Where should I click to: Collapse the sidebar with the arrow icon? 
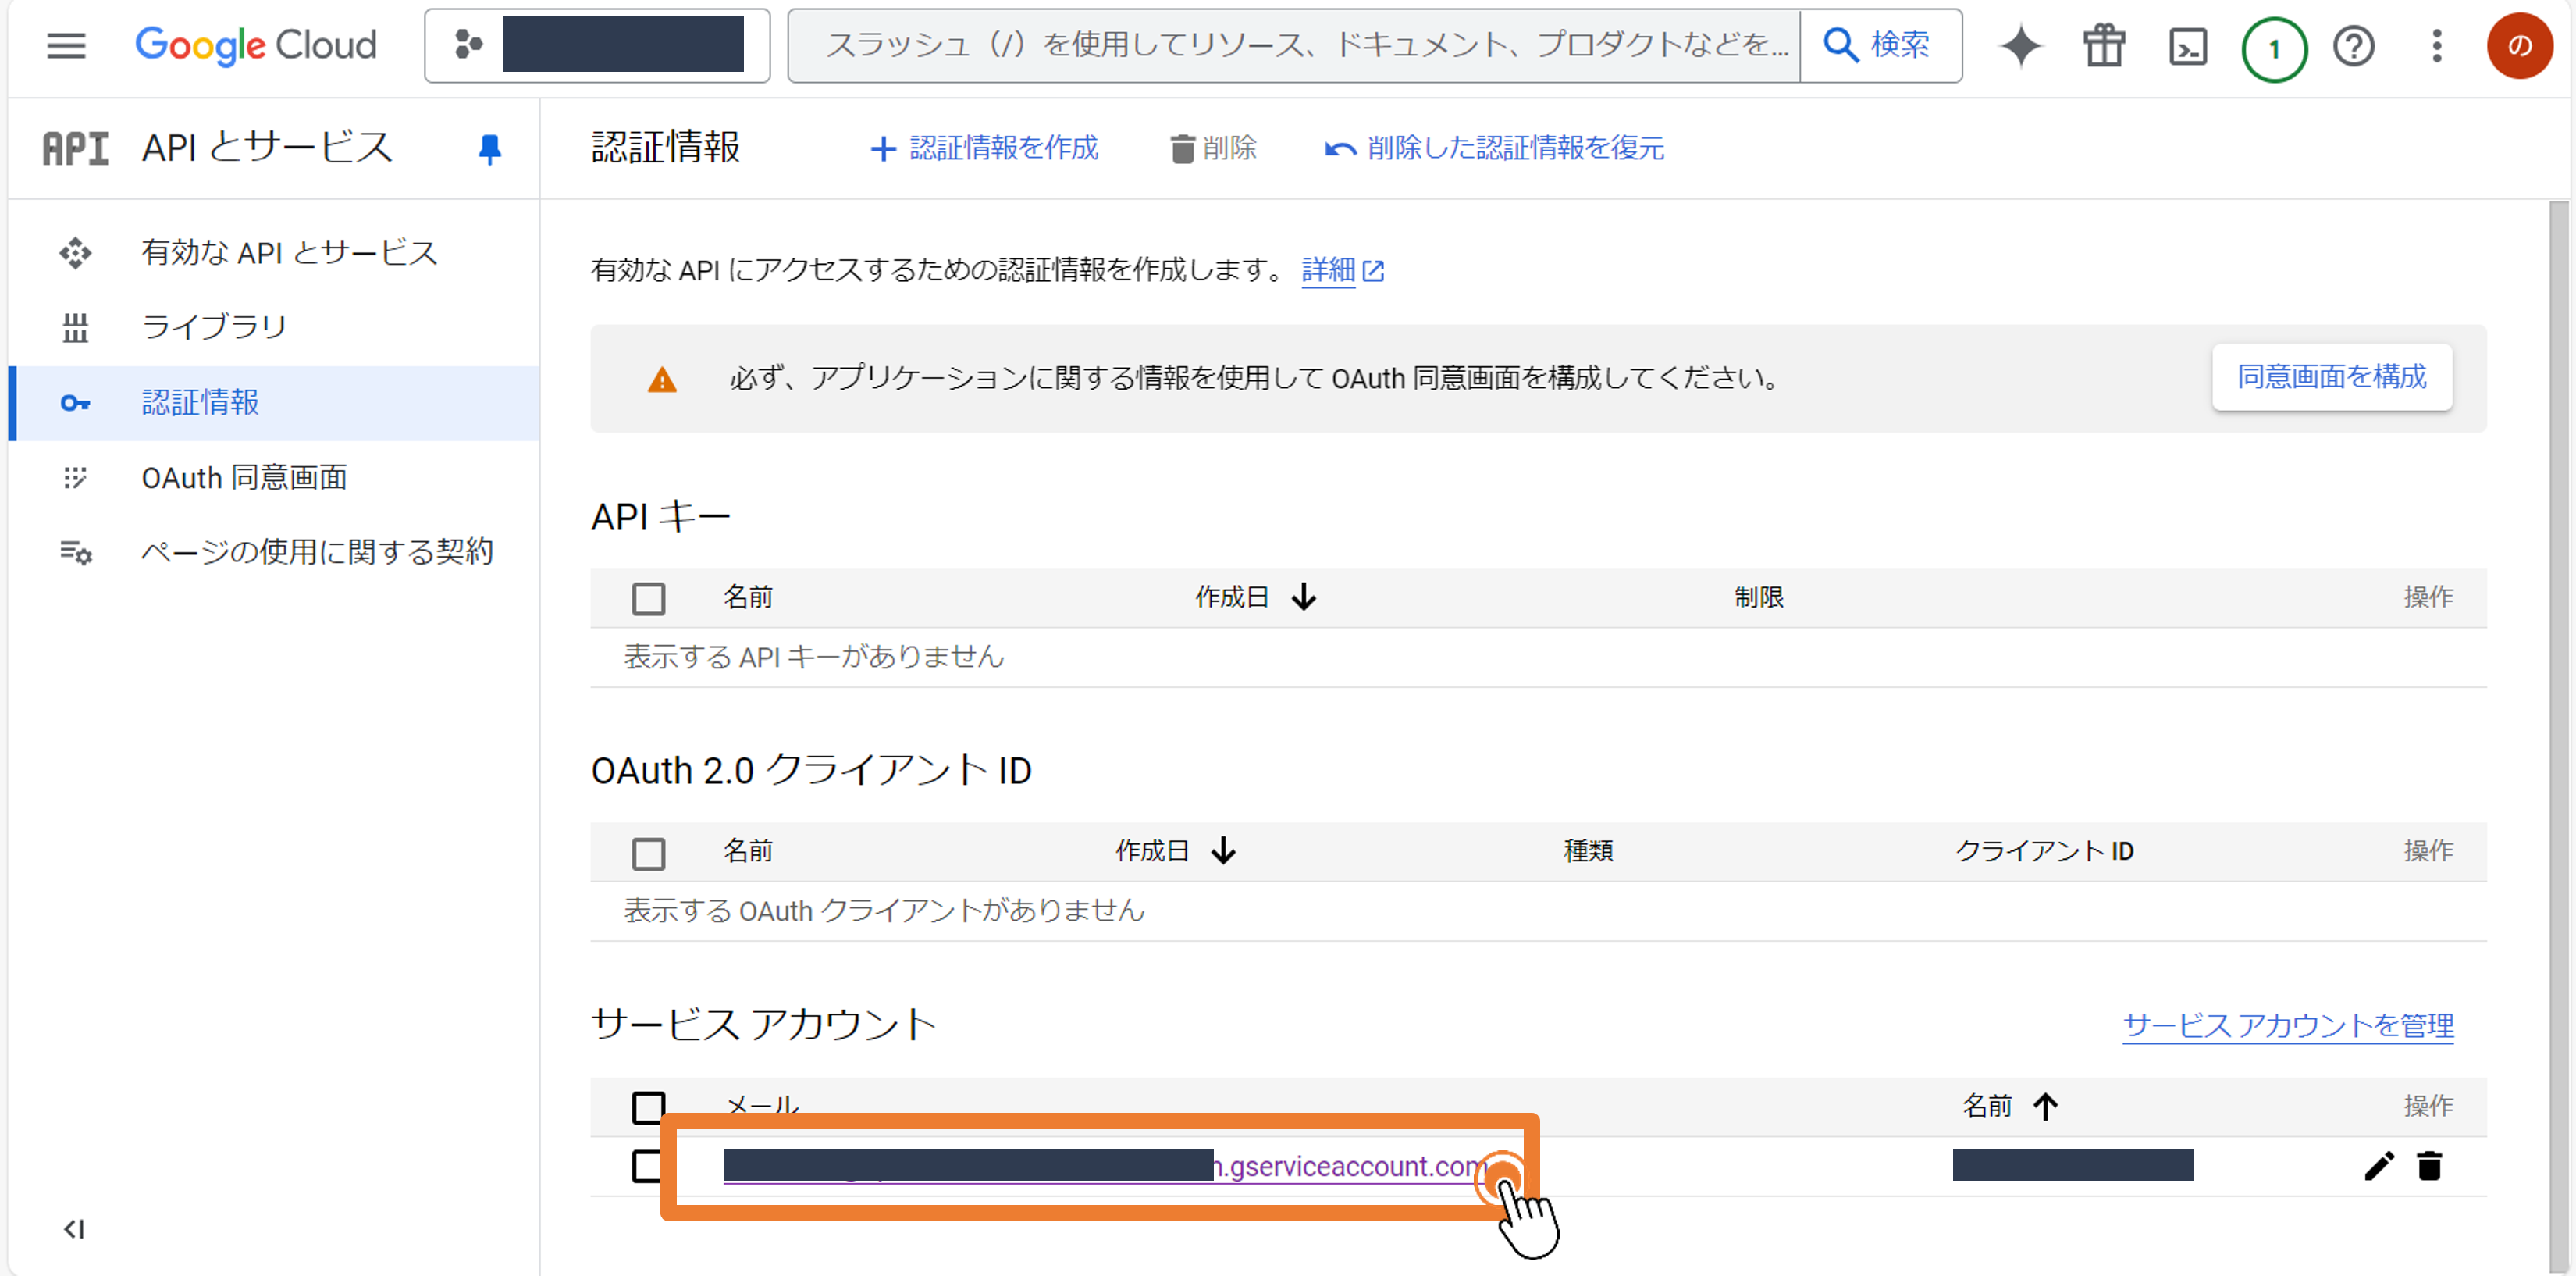pos(75,1229)
